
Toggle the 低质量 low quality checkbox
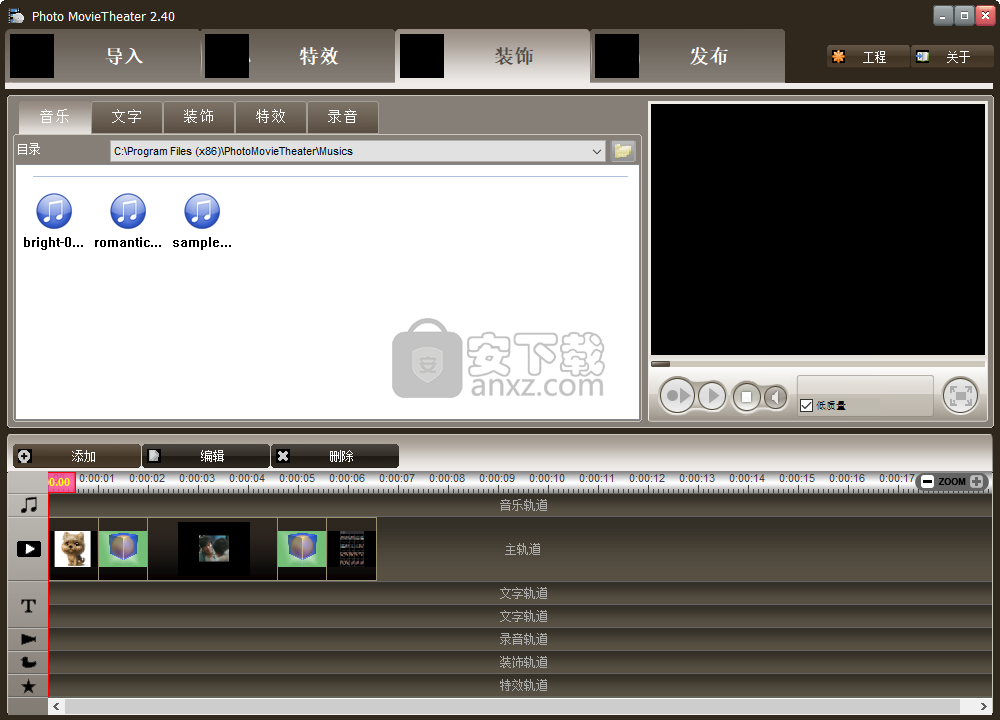[806, 406]
